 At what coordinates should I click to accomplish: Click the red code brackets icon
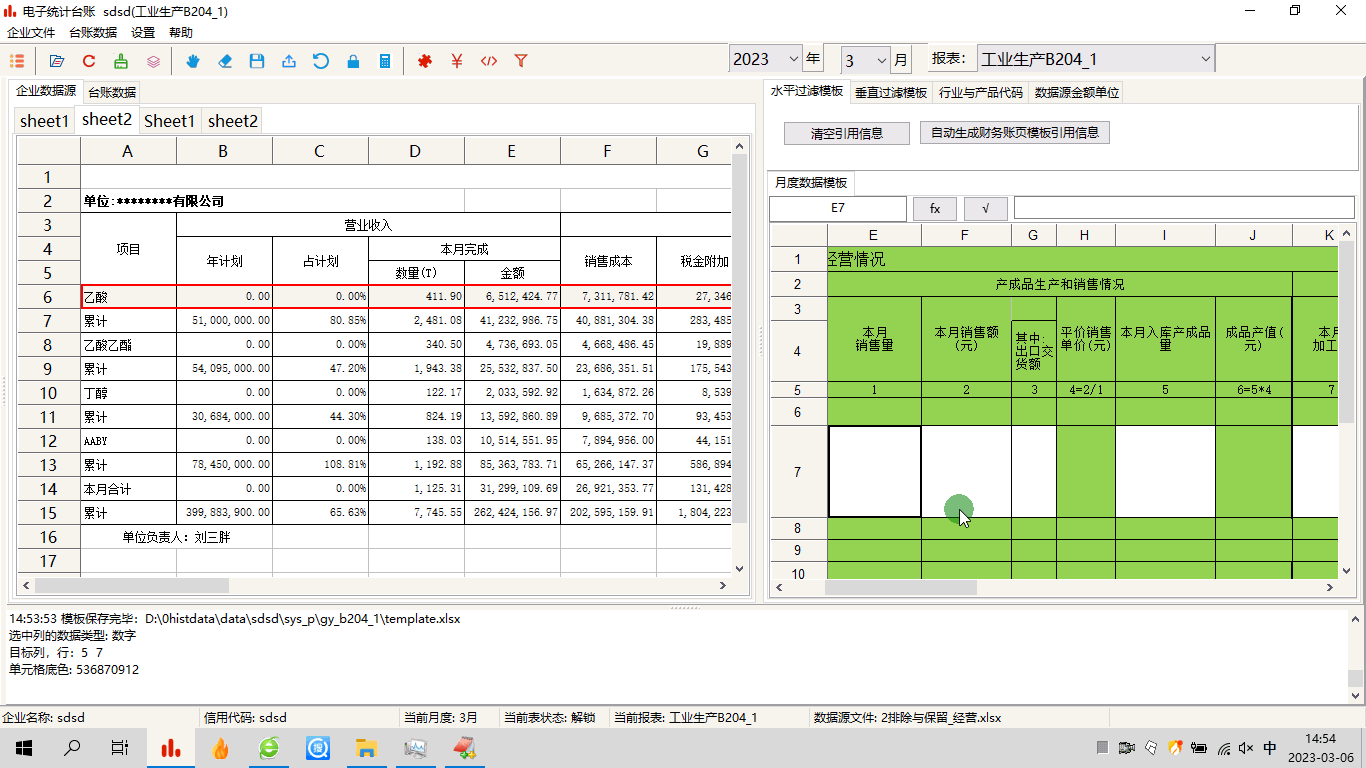(489, 61)
